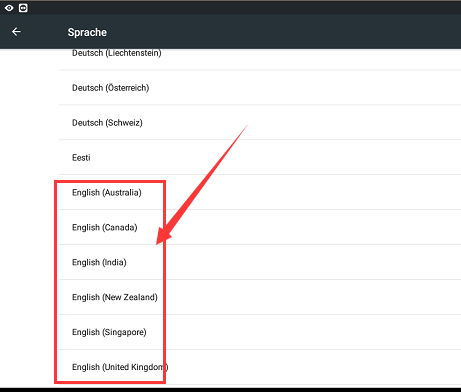This screenshot has height=392, width=461.
Task: Choose English (Singapore) from list
Action: tap(260, 332)
